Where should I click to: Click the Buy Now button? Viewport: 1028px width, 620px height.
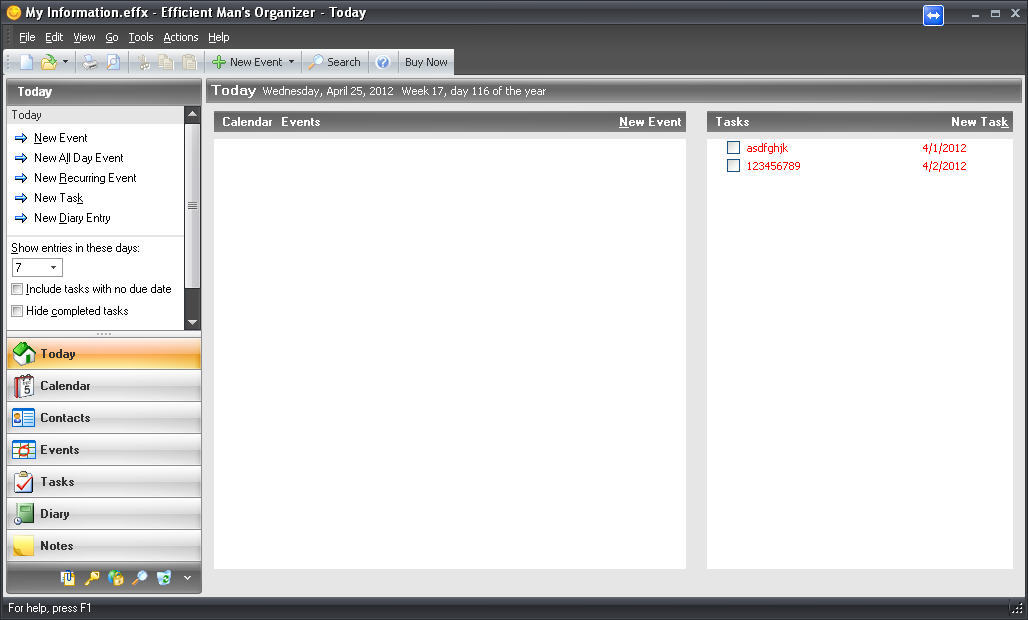[425, 61]
